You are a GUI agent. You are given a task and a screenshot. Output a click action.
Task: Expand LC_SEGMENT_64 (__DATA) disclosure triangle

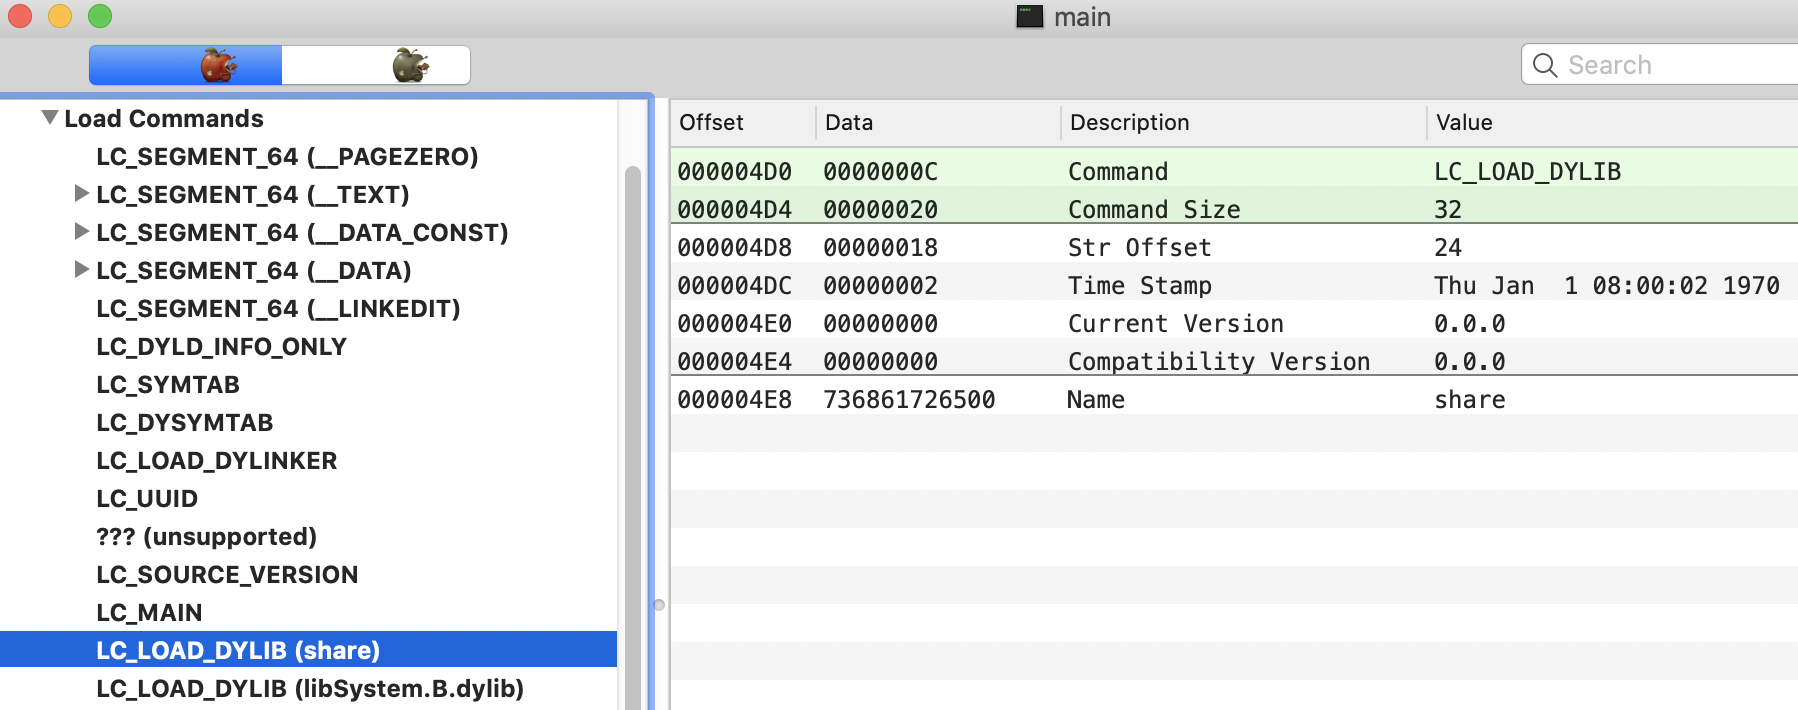click(82, 270)
